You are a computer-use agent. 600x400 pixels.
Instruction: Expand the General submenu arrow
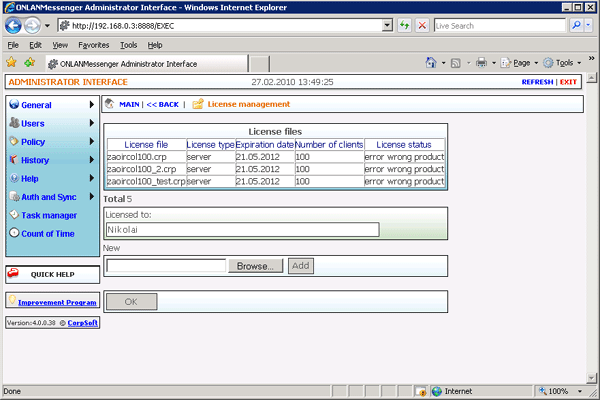coord(91,104)
